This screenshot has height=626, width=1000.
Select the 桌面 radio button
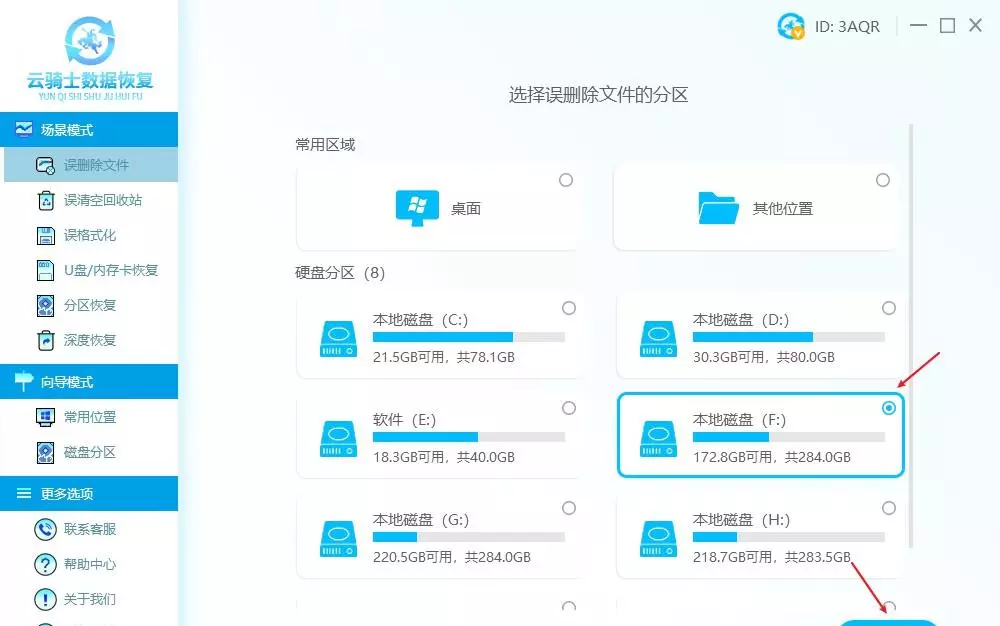(566, 180)
